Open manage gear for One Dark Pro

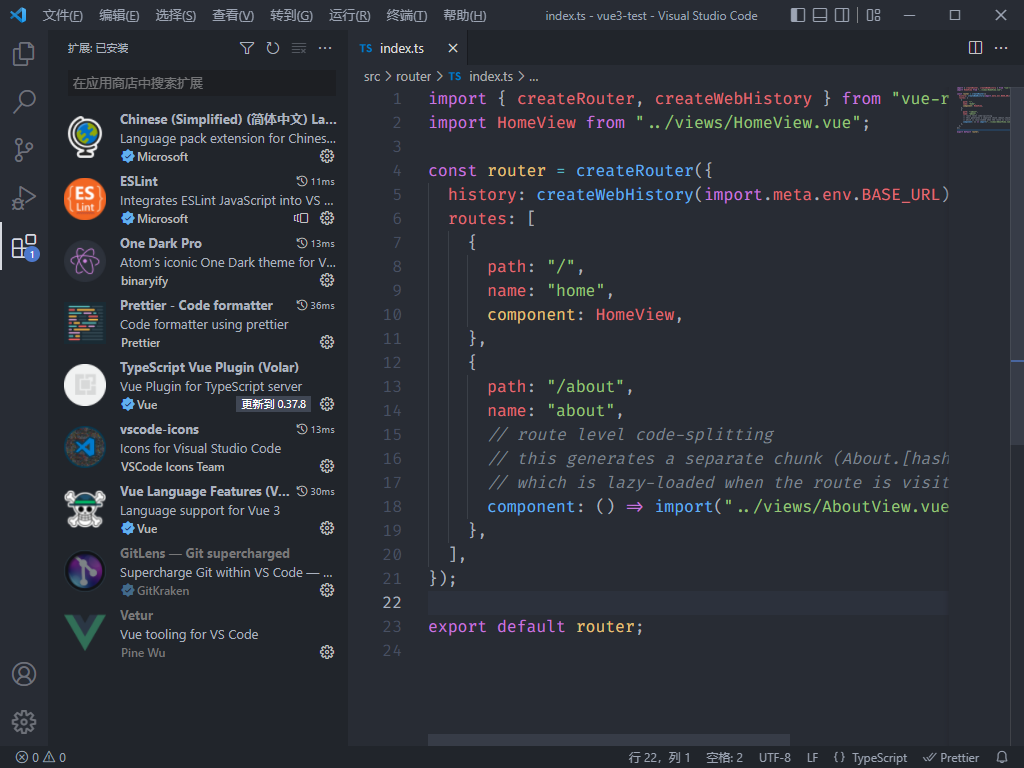pos(327,280)
